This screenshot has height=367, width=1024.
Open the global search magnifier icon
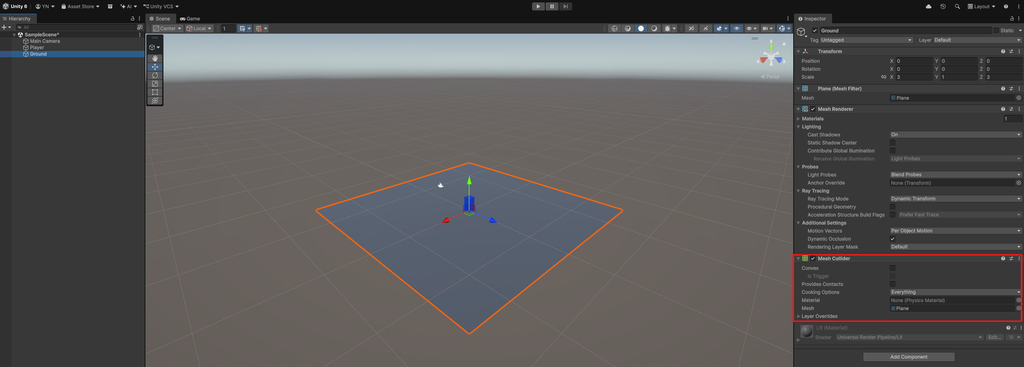click(x=957, y=6)
